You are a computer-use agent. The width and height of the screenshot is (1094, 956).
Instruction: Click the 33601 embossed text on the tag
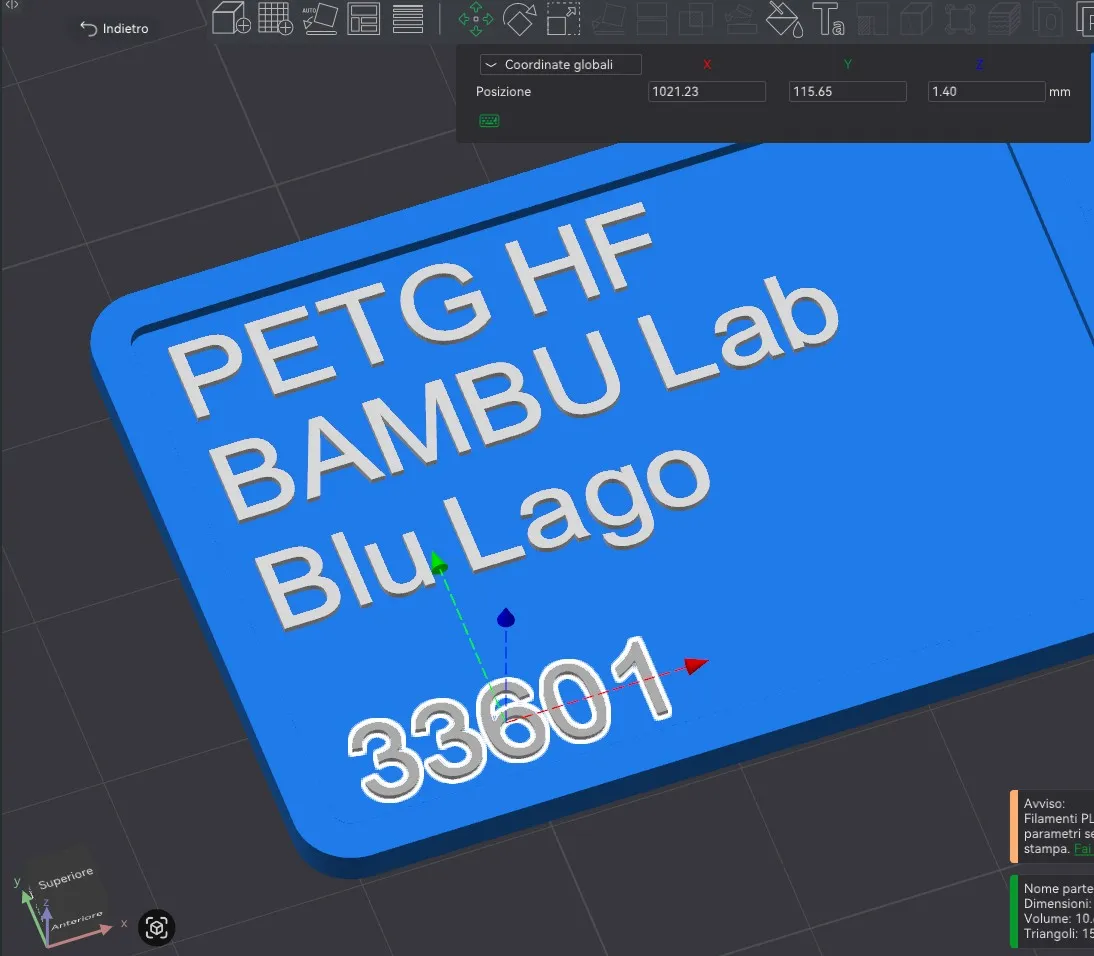[510, 720]
